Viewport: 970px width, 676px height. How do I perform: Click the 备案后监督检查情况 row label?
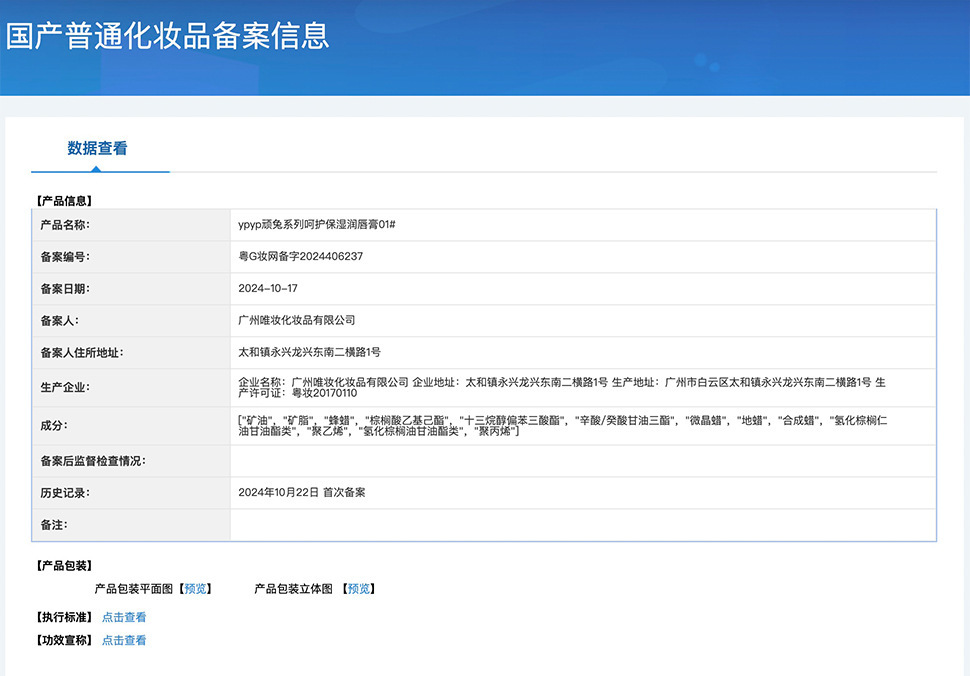point(93,461)
